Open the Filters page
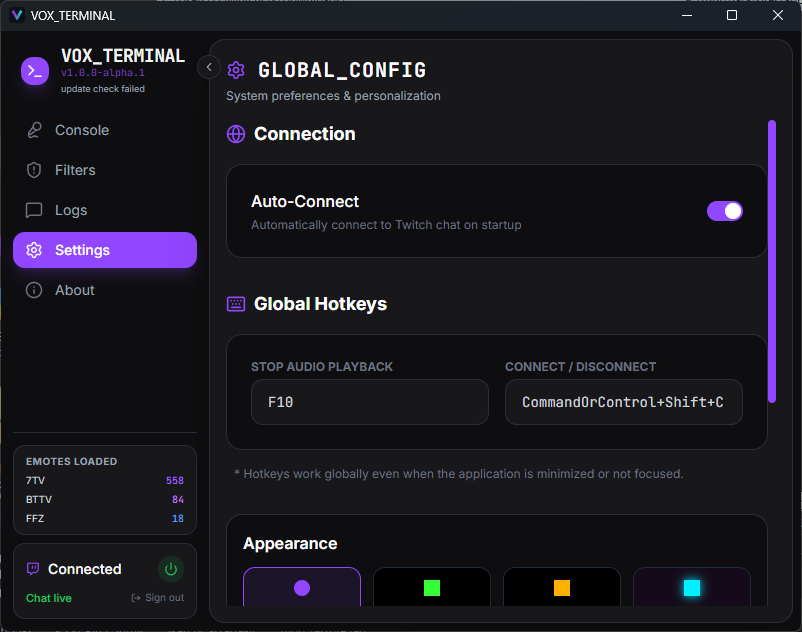Image resolution: width=802 pixels, height=632 pixels. click(x=105, y=170)
